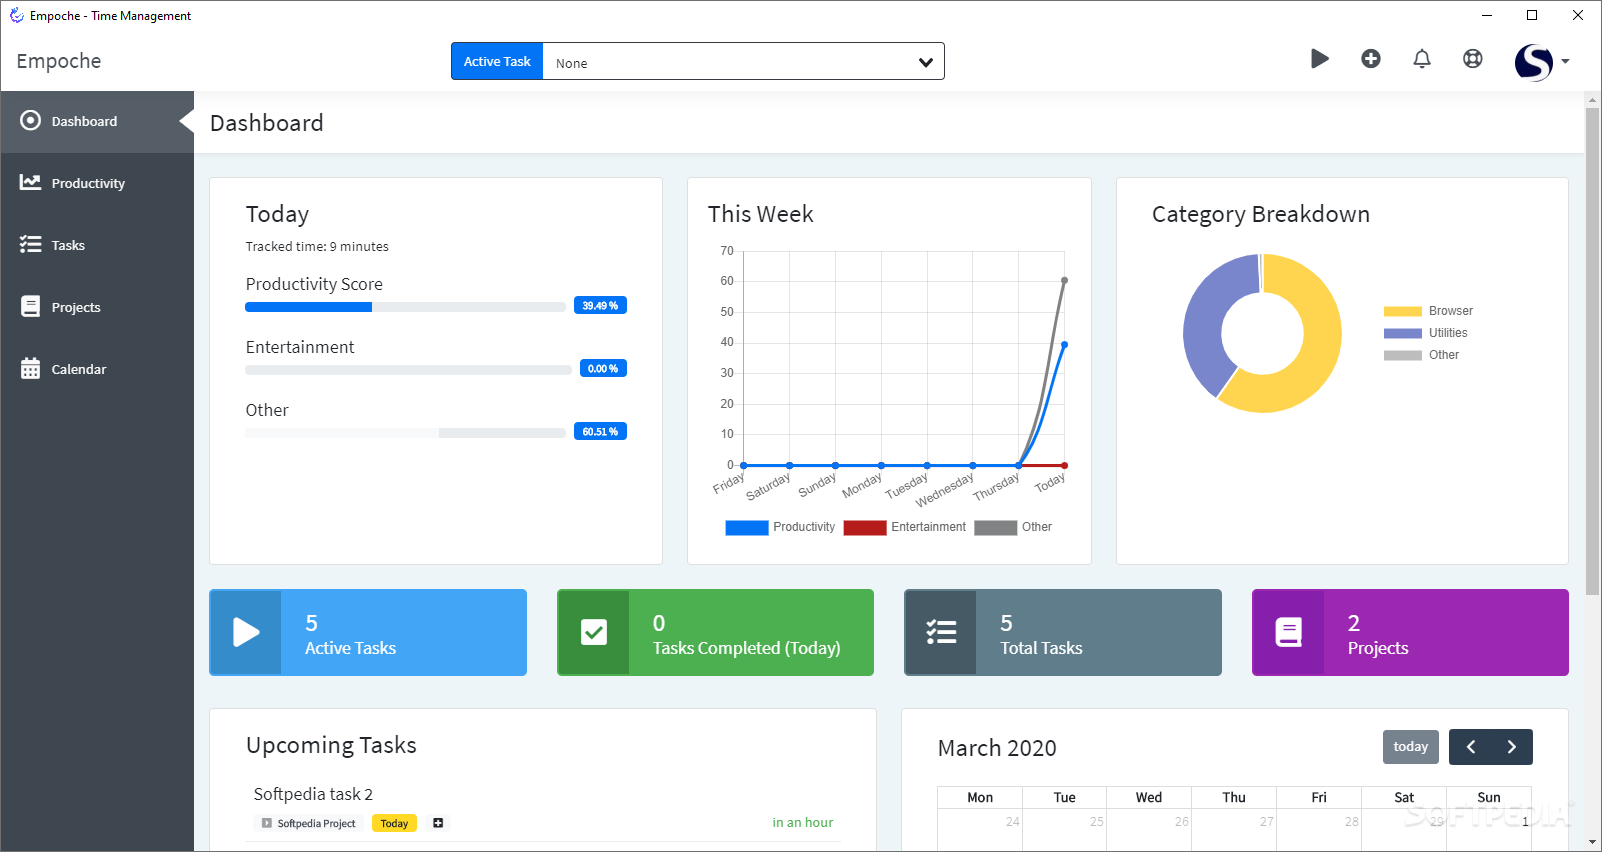This screenshot has width=1602, height=852.
Task: Click the Active Task label button
Action: (497, 62)
